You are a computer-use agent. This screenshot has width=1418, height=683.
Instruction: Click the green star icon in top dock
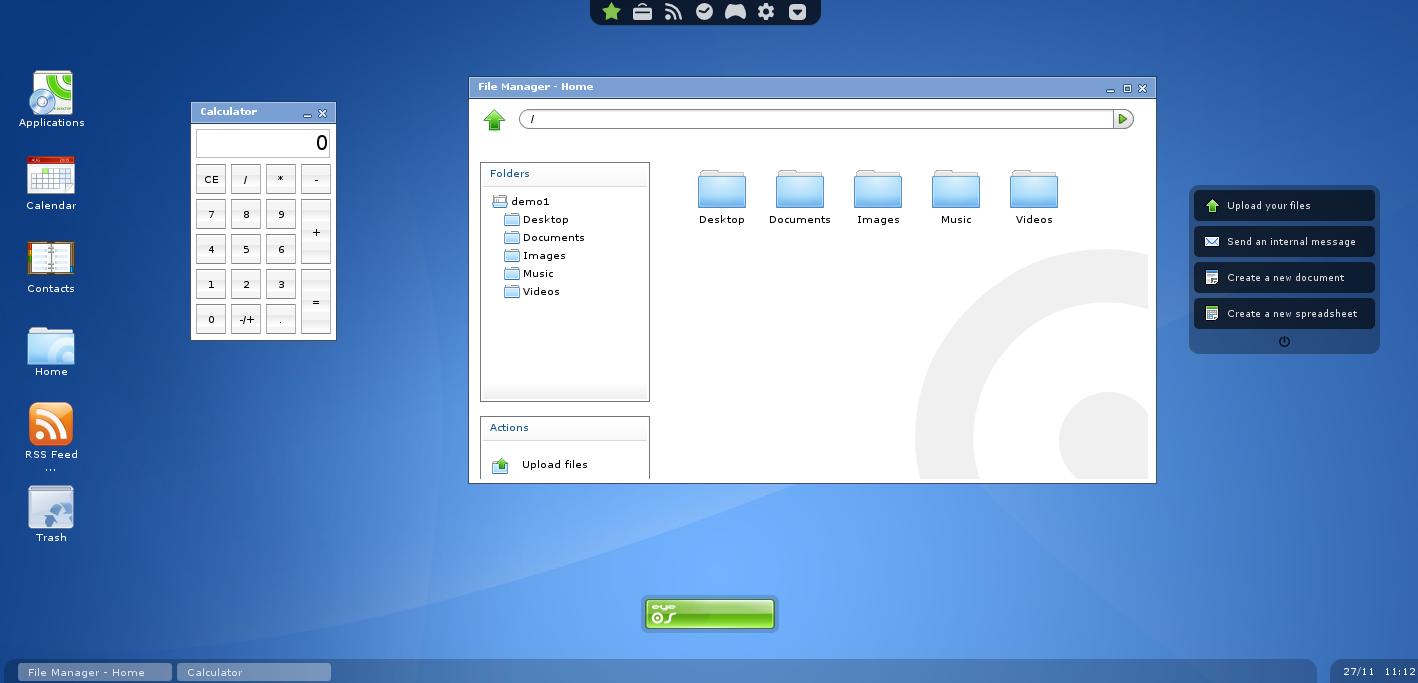pos(612,12)
